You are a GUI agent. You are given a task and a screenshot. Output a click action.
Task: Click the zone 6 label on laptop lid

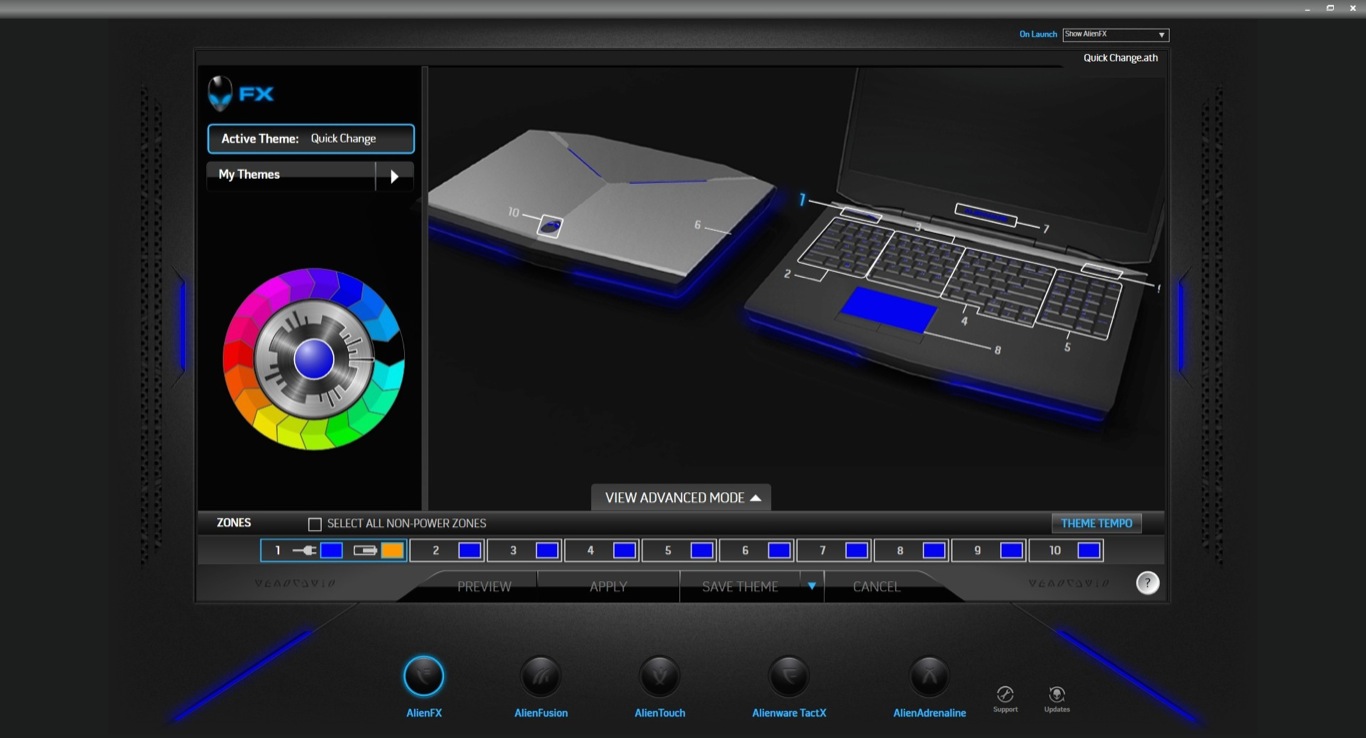point(698,225)
